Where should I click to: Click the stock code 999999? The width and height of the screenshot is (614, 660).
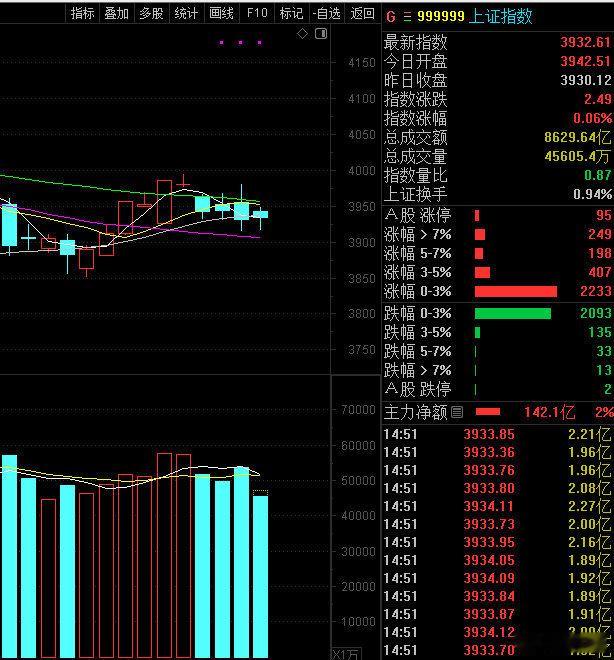tap(441, 16)
